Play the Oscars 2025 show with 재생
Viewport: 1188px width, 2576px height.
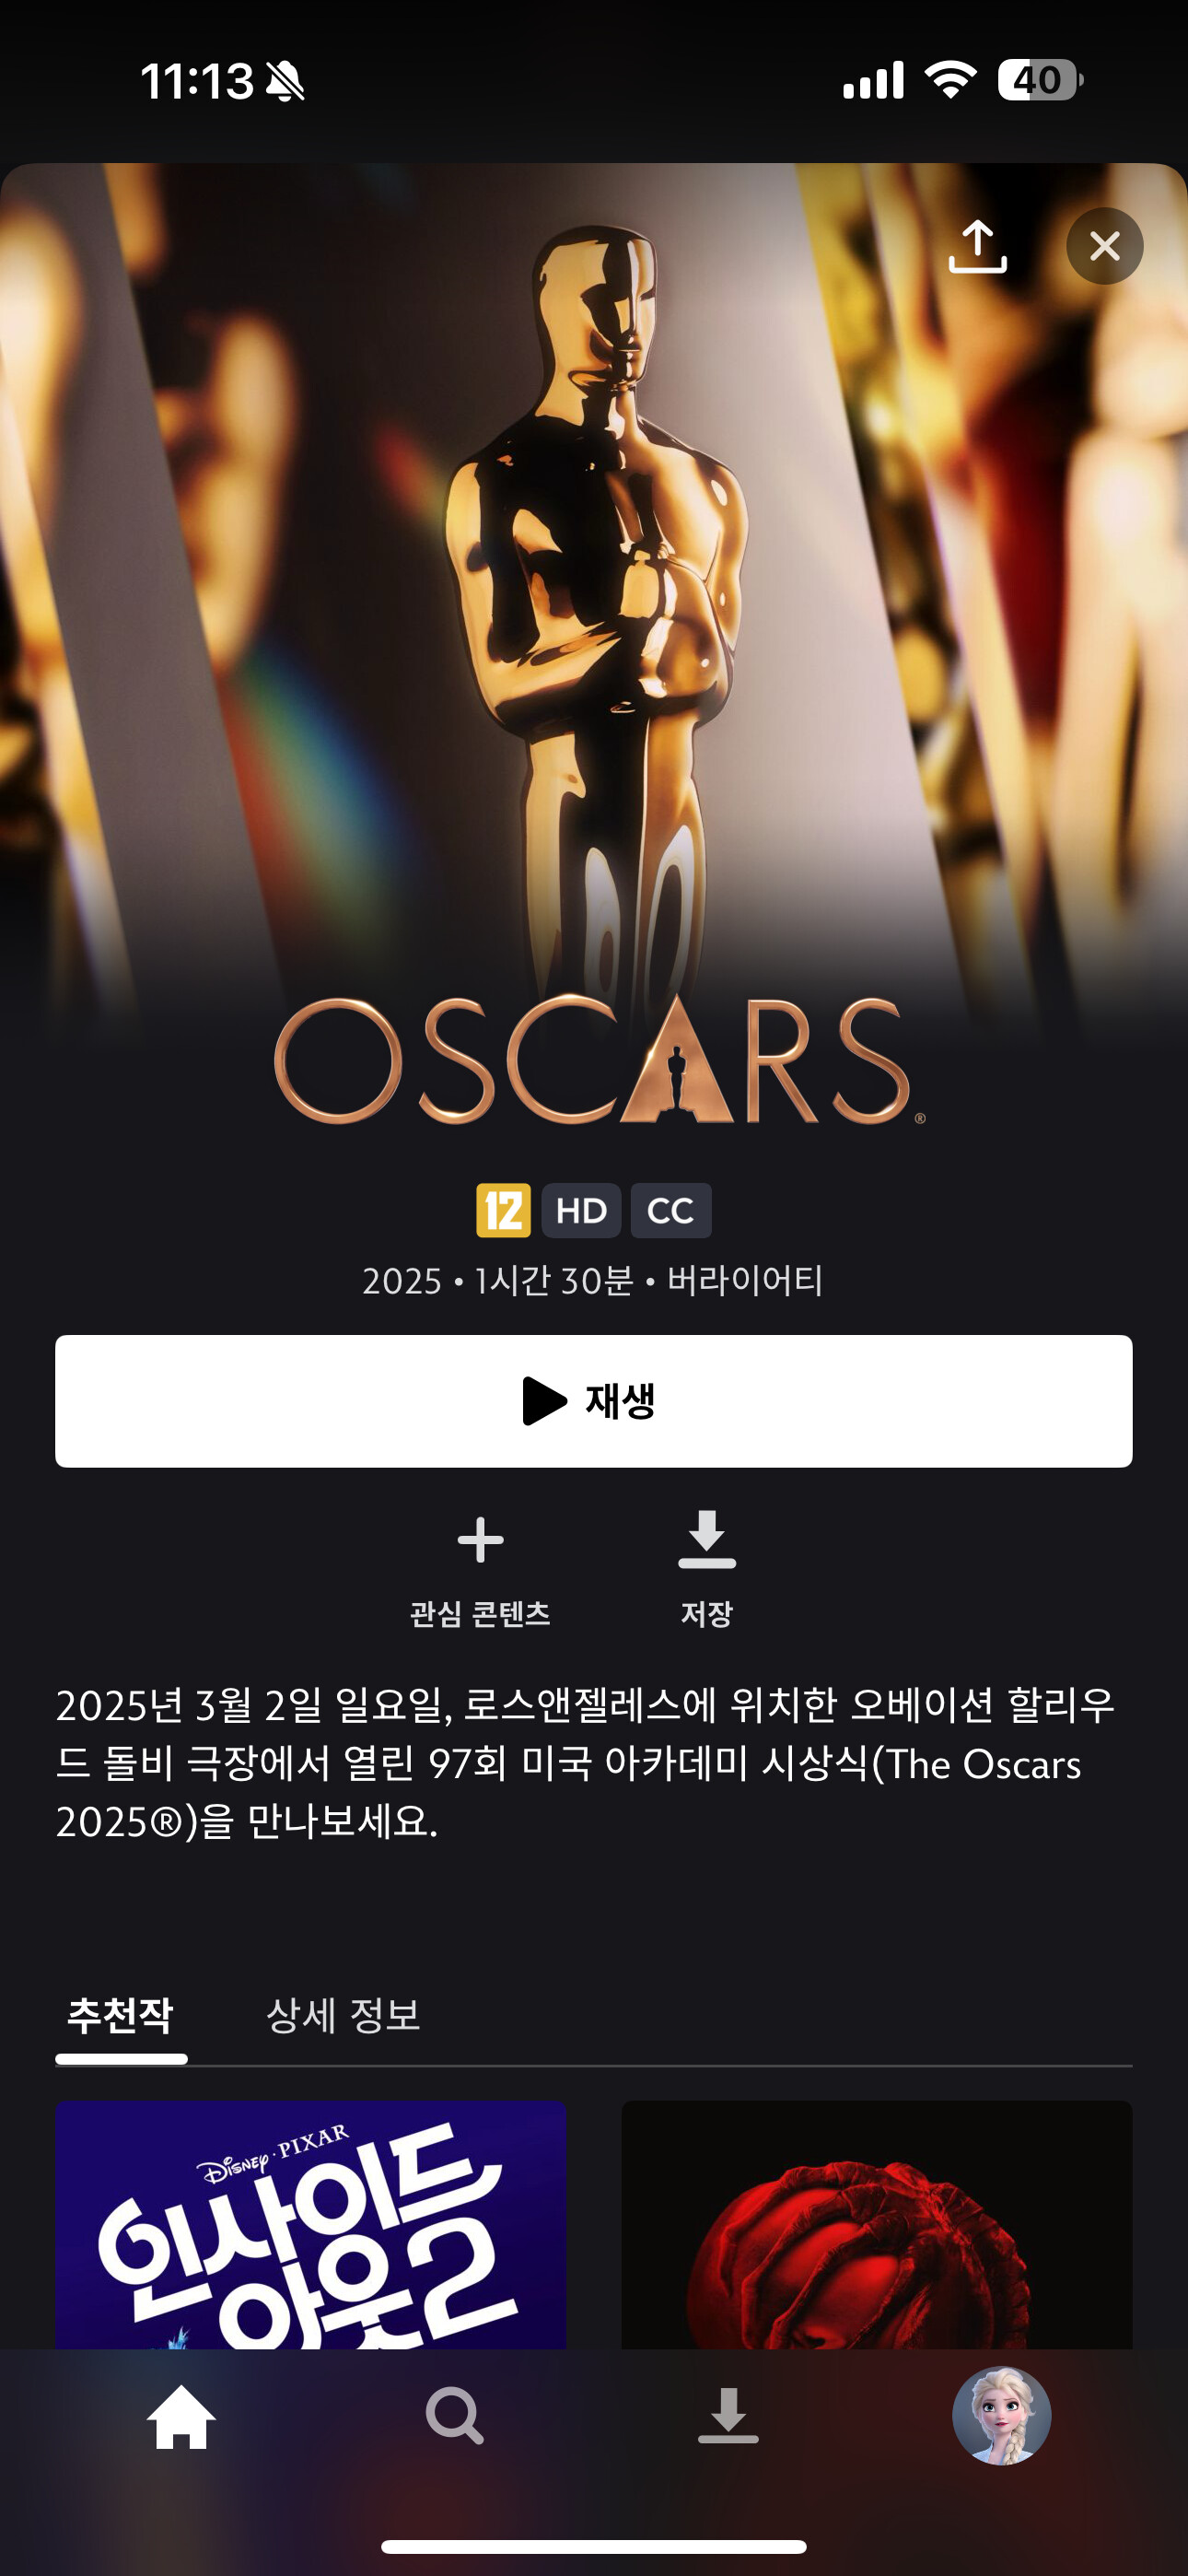594,1401
